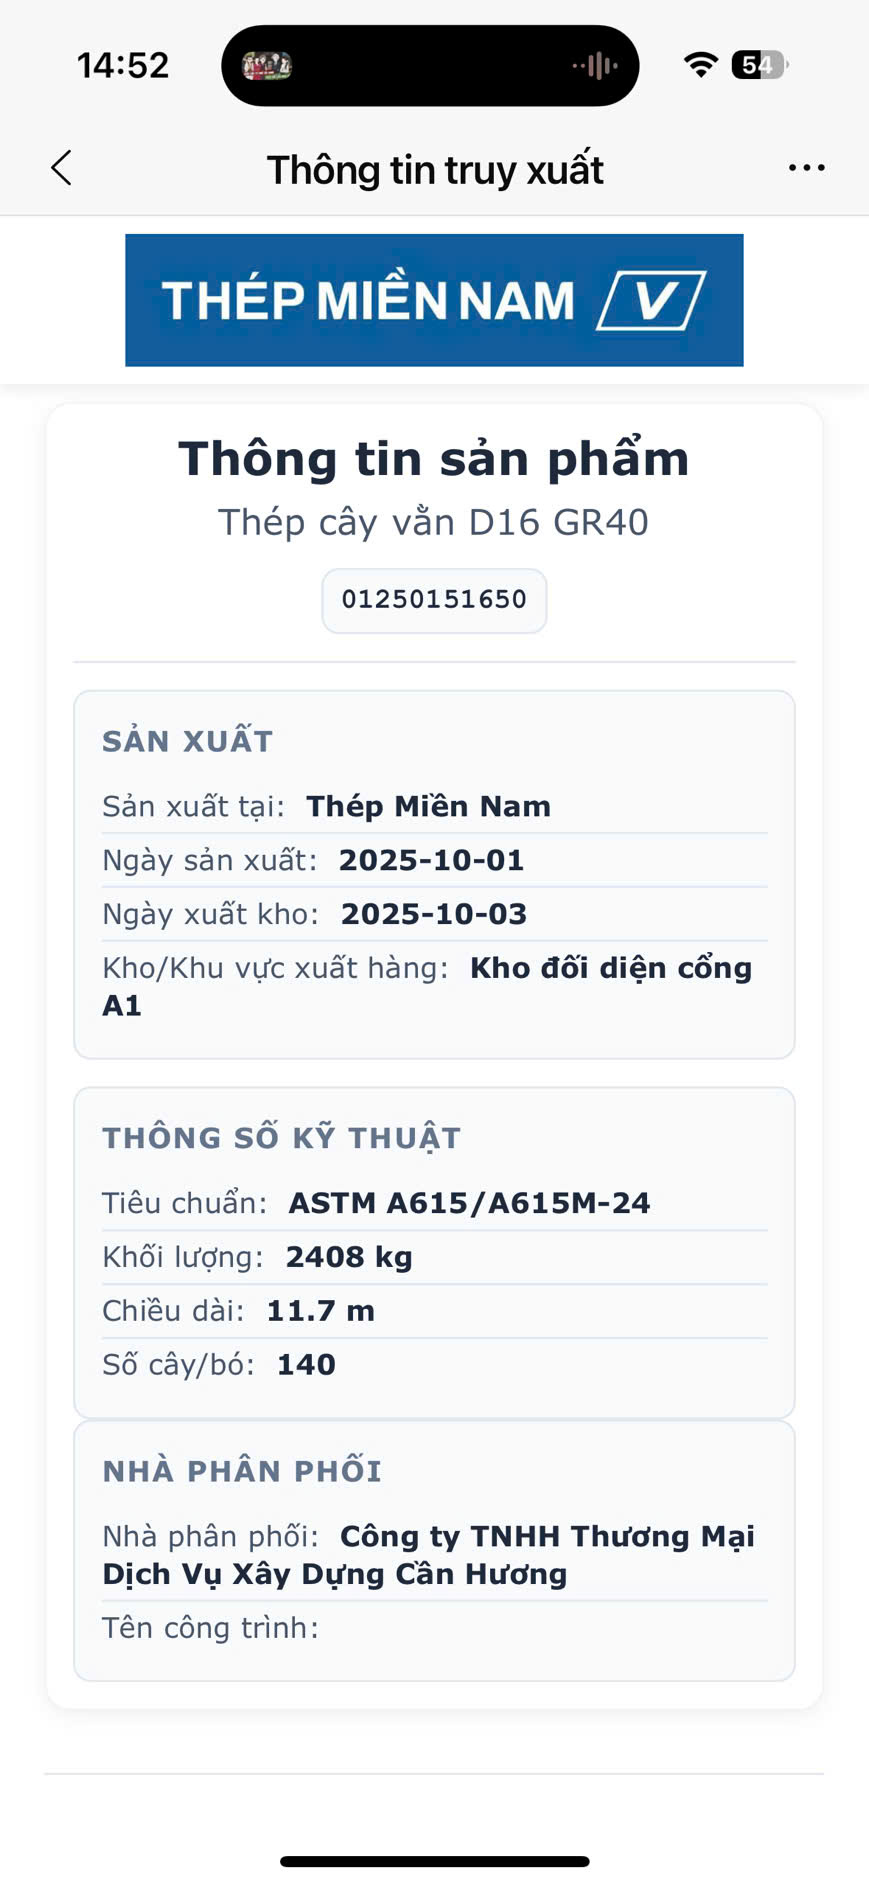Tap the "Sản xuất" section header

click(x=188, y=742)
